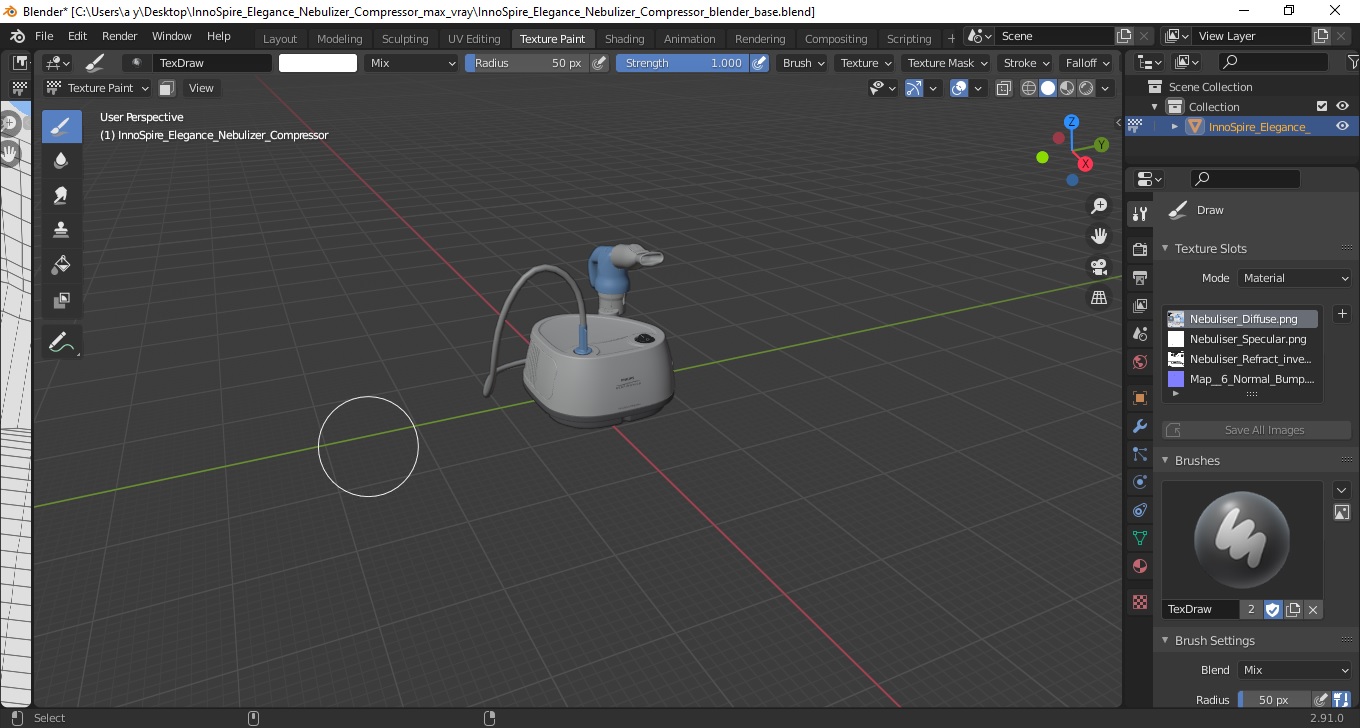Open Object Data mesh properties tab

point(1139,538)
